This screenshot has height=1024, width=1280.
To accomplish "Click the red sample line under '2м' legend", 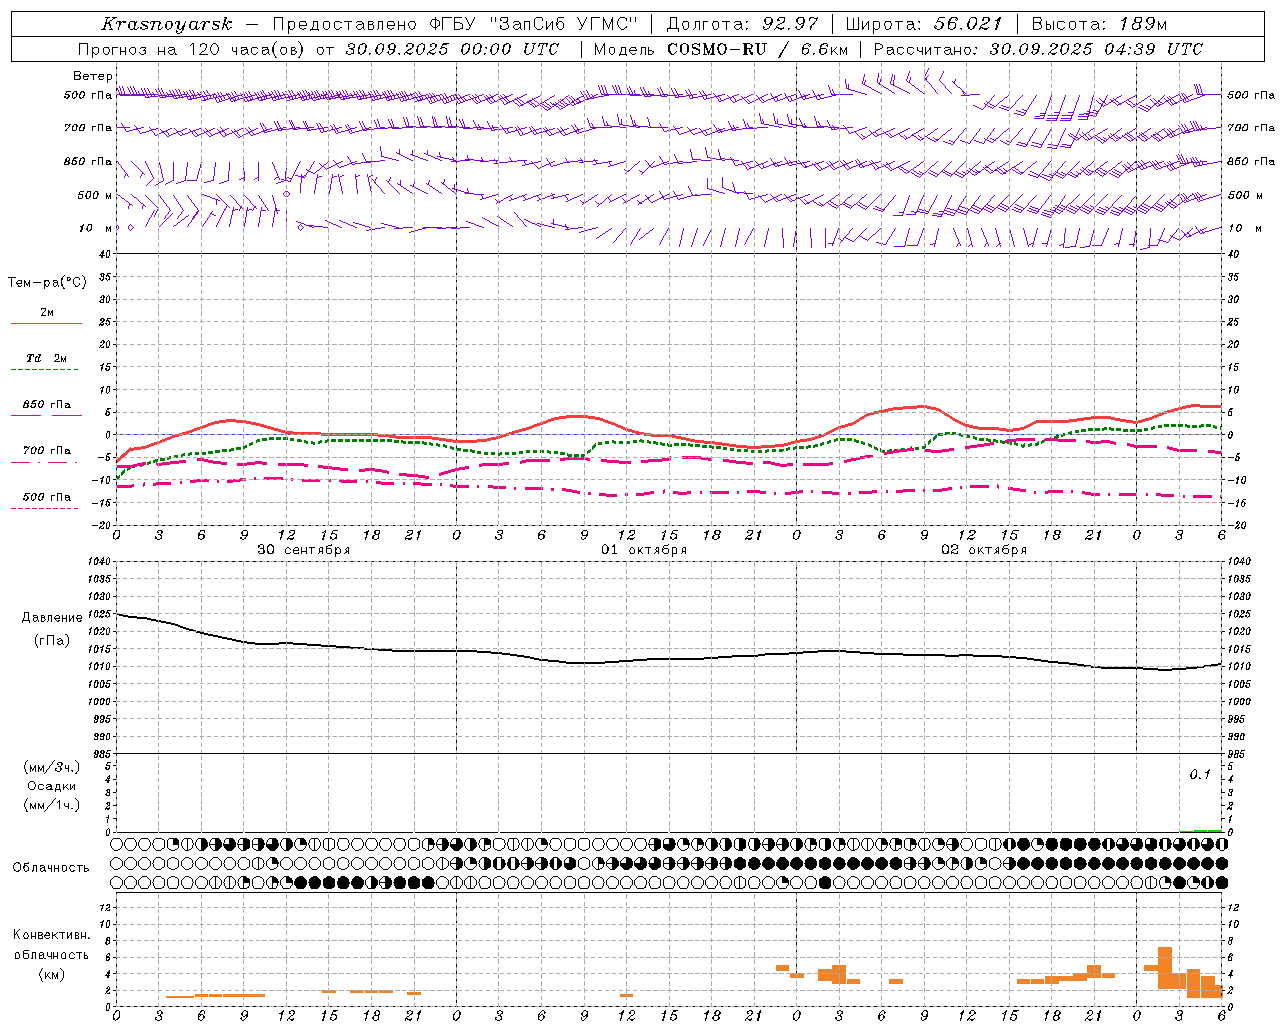I will pos(47,324).
